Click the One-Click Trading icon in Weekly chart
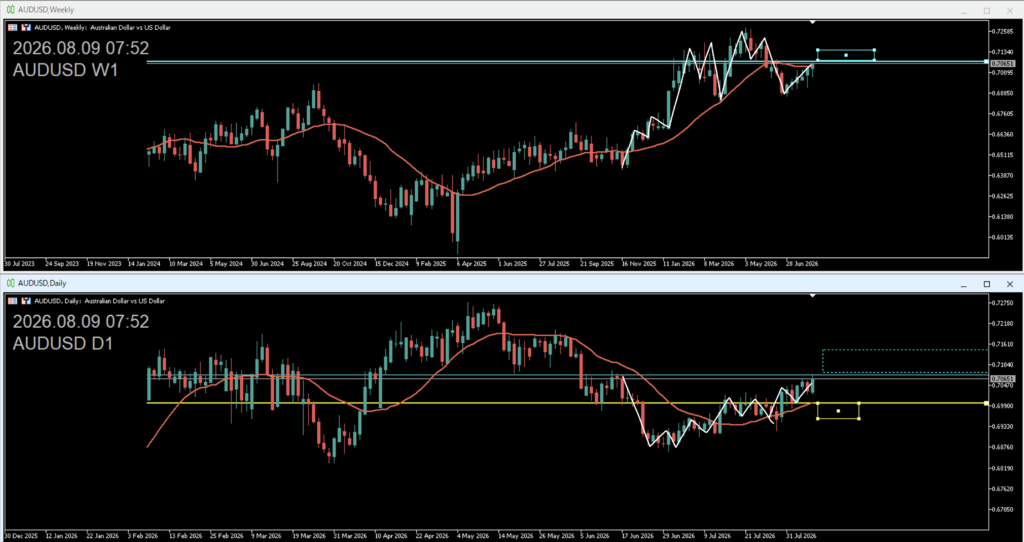The image size is (1024, 542). (x=26, y=27)
